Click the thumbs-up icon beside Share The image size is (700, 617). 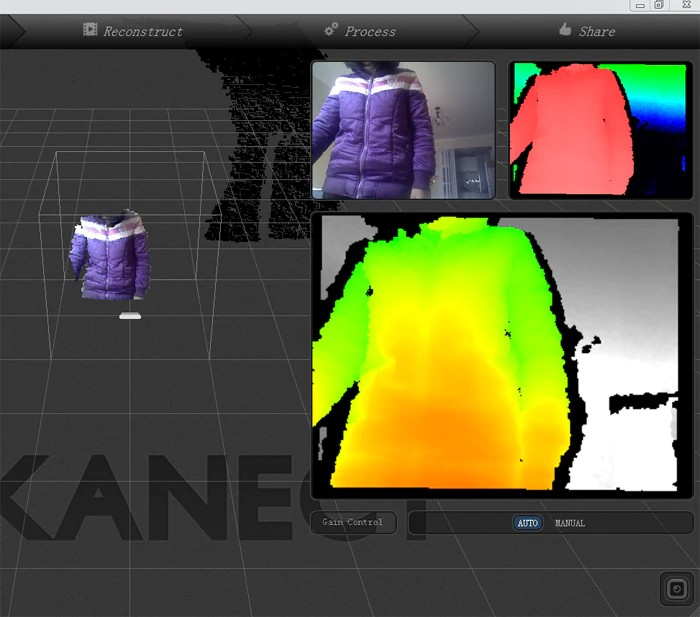click(x=565, y=30)
